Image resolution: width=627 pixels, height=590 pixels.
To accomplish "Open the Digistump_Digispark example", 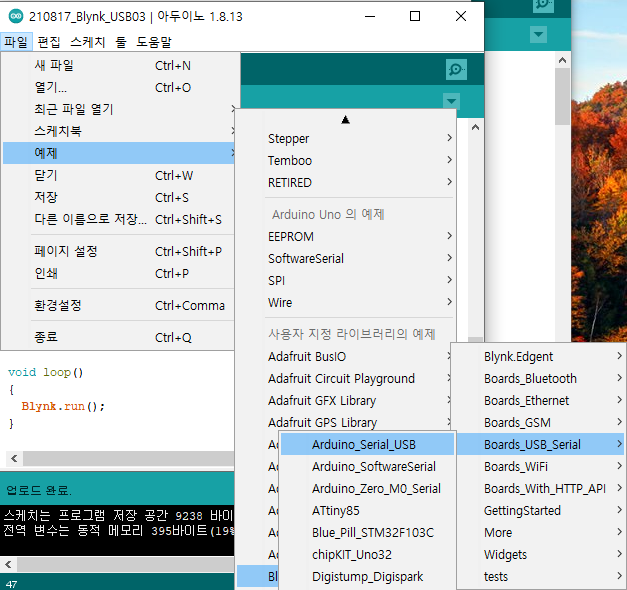I will [x=367, y=576].
